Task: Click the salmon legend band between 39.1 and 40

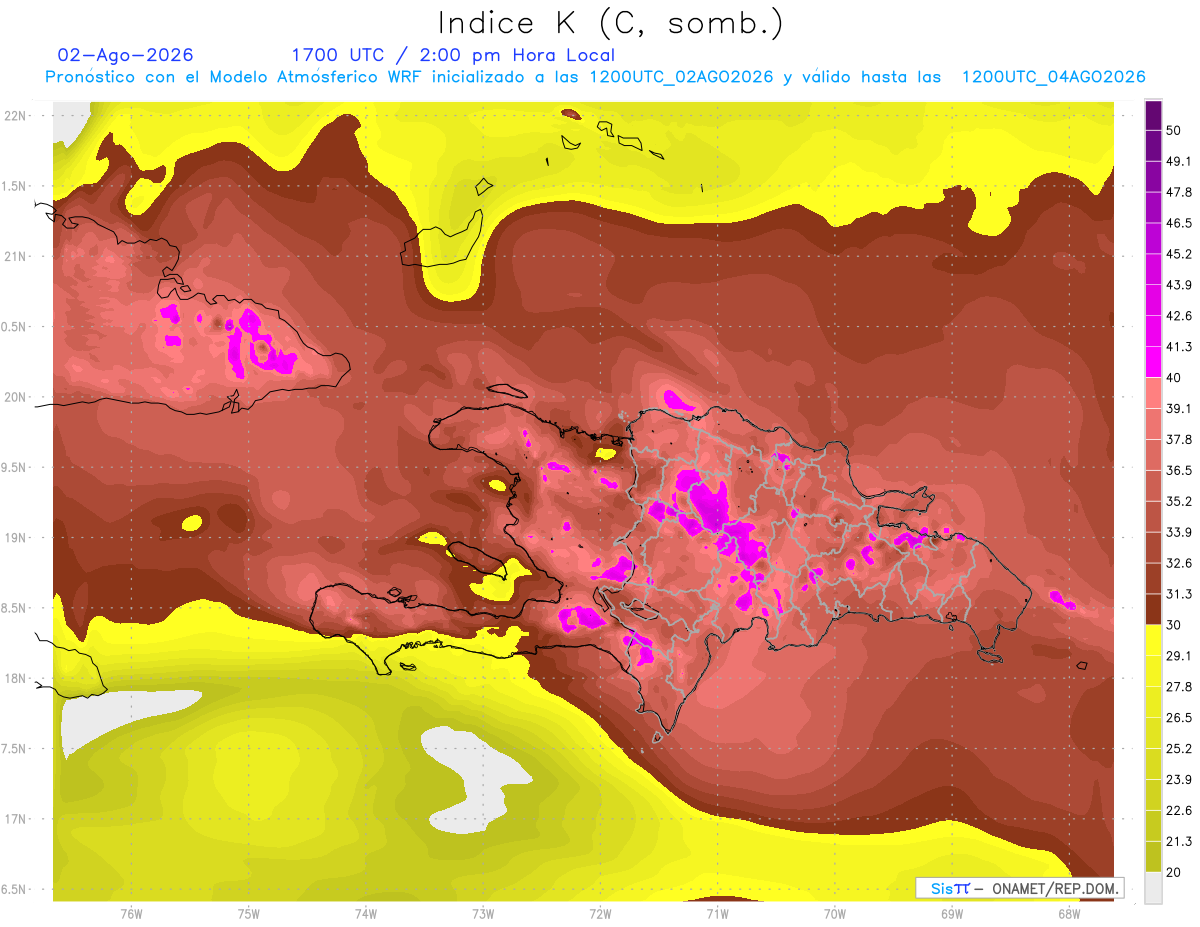Action: (x=1153, y=392)
